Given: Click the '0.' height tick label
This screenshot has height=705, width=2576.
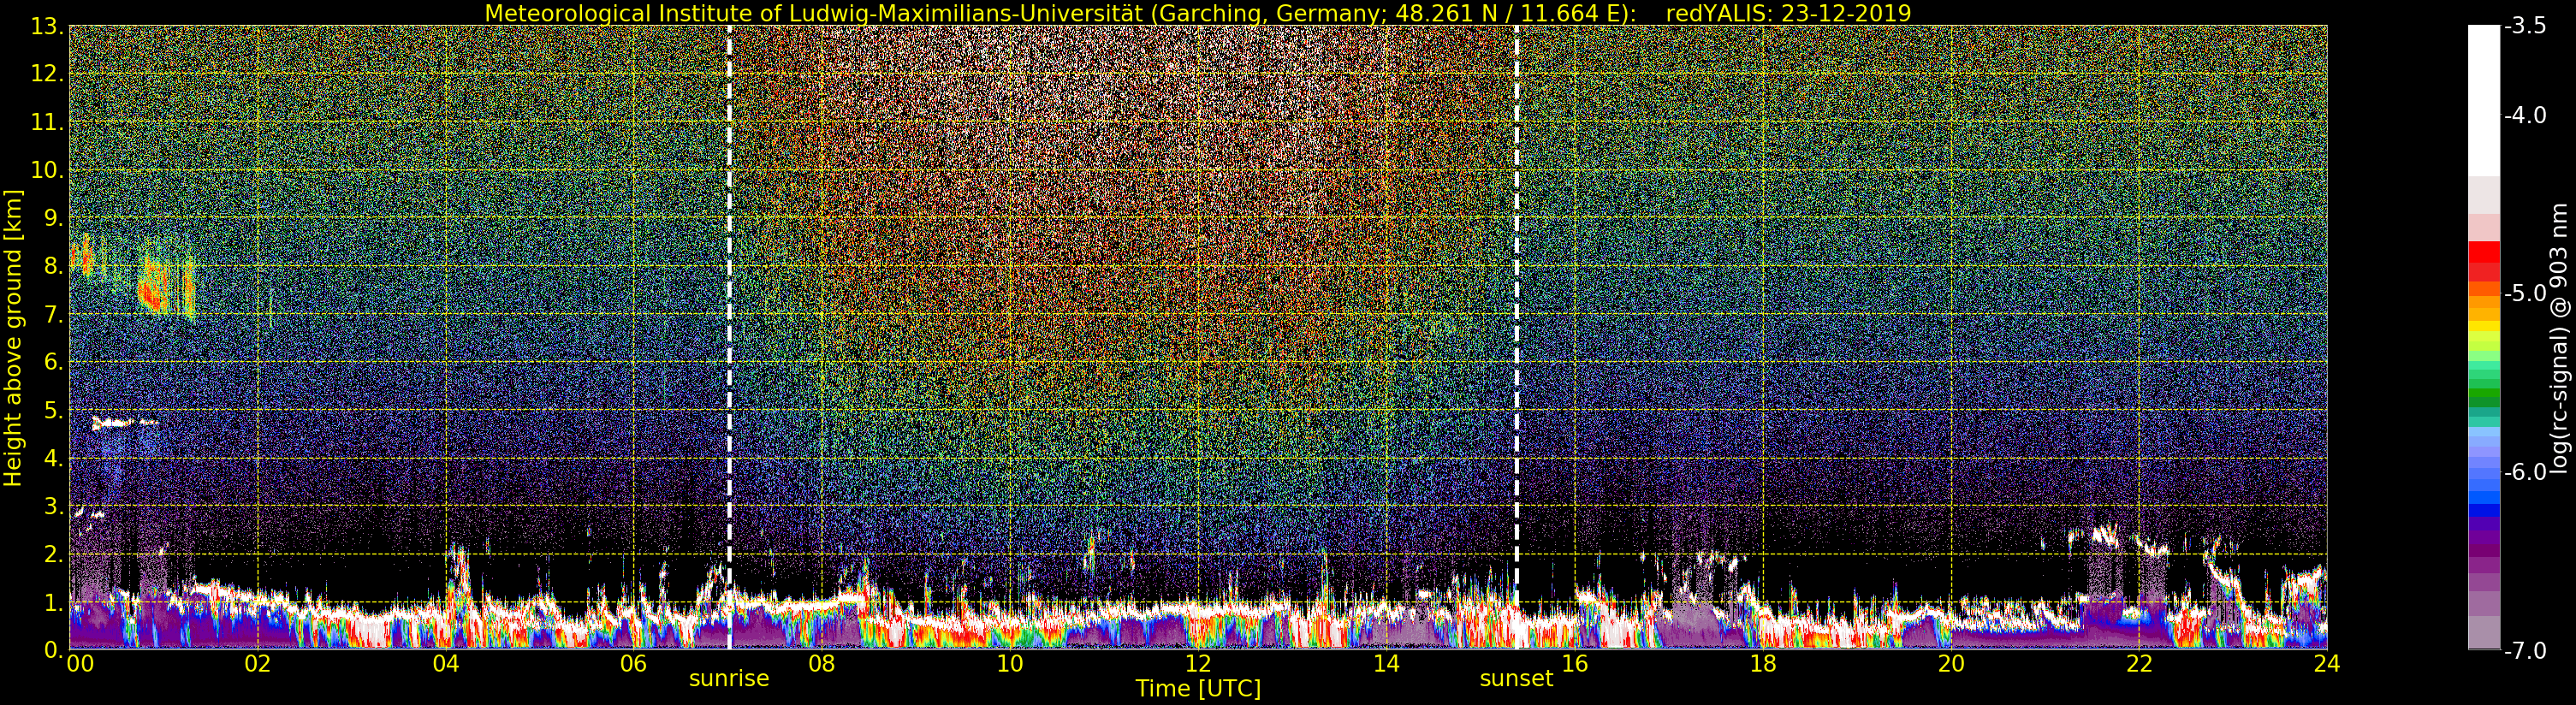Looking at the screenshot, I should point(53,650).
